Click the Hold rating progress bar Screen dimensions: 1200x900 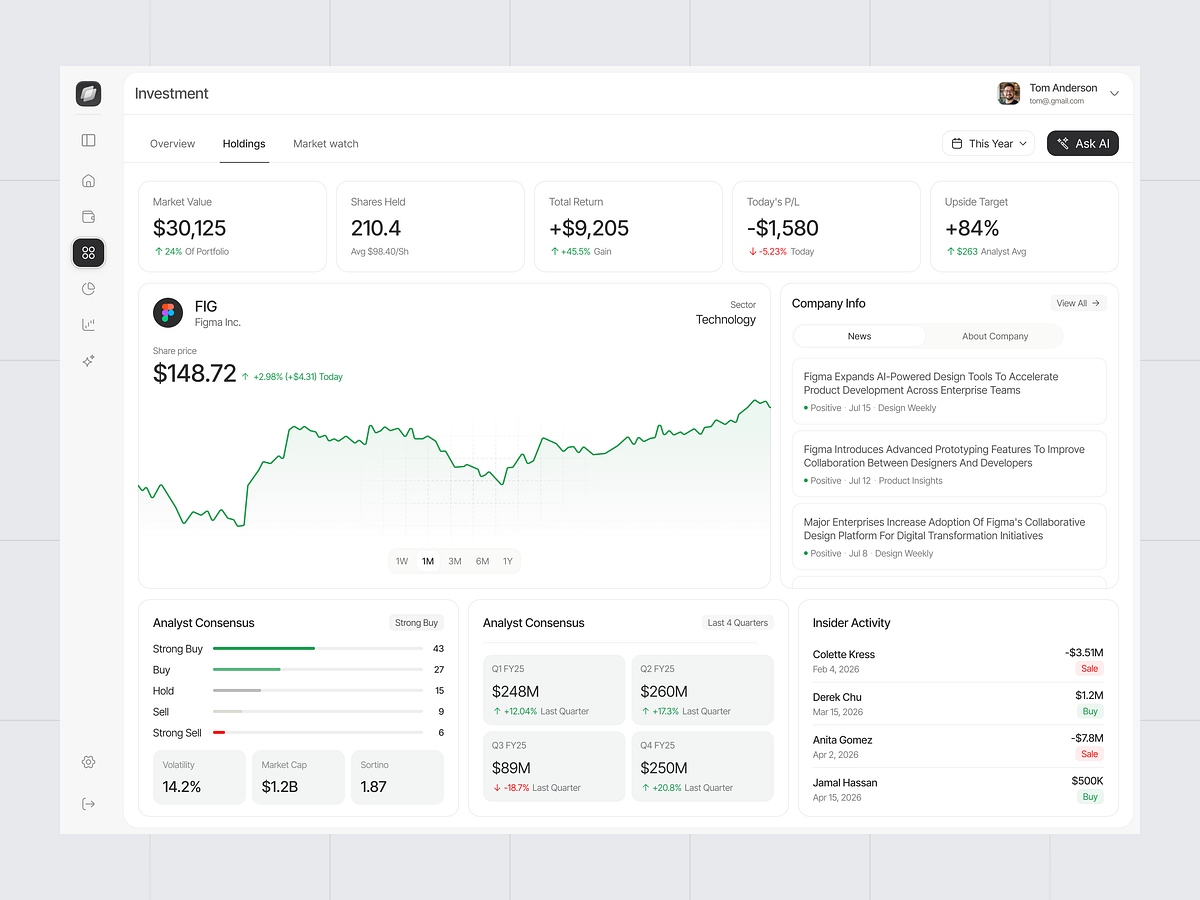coord(317,691)
